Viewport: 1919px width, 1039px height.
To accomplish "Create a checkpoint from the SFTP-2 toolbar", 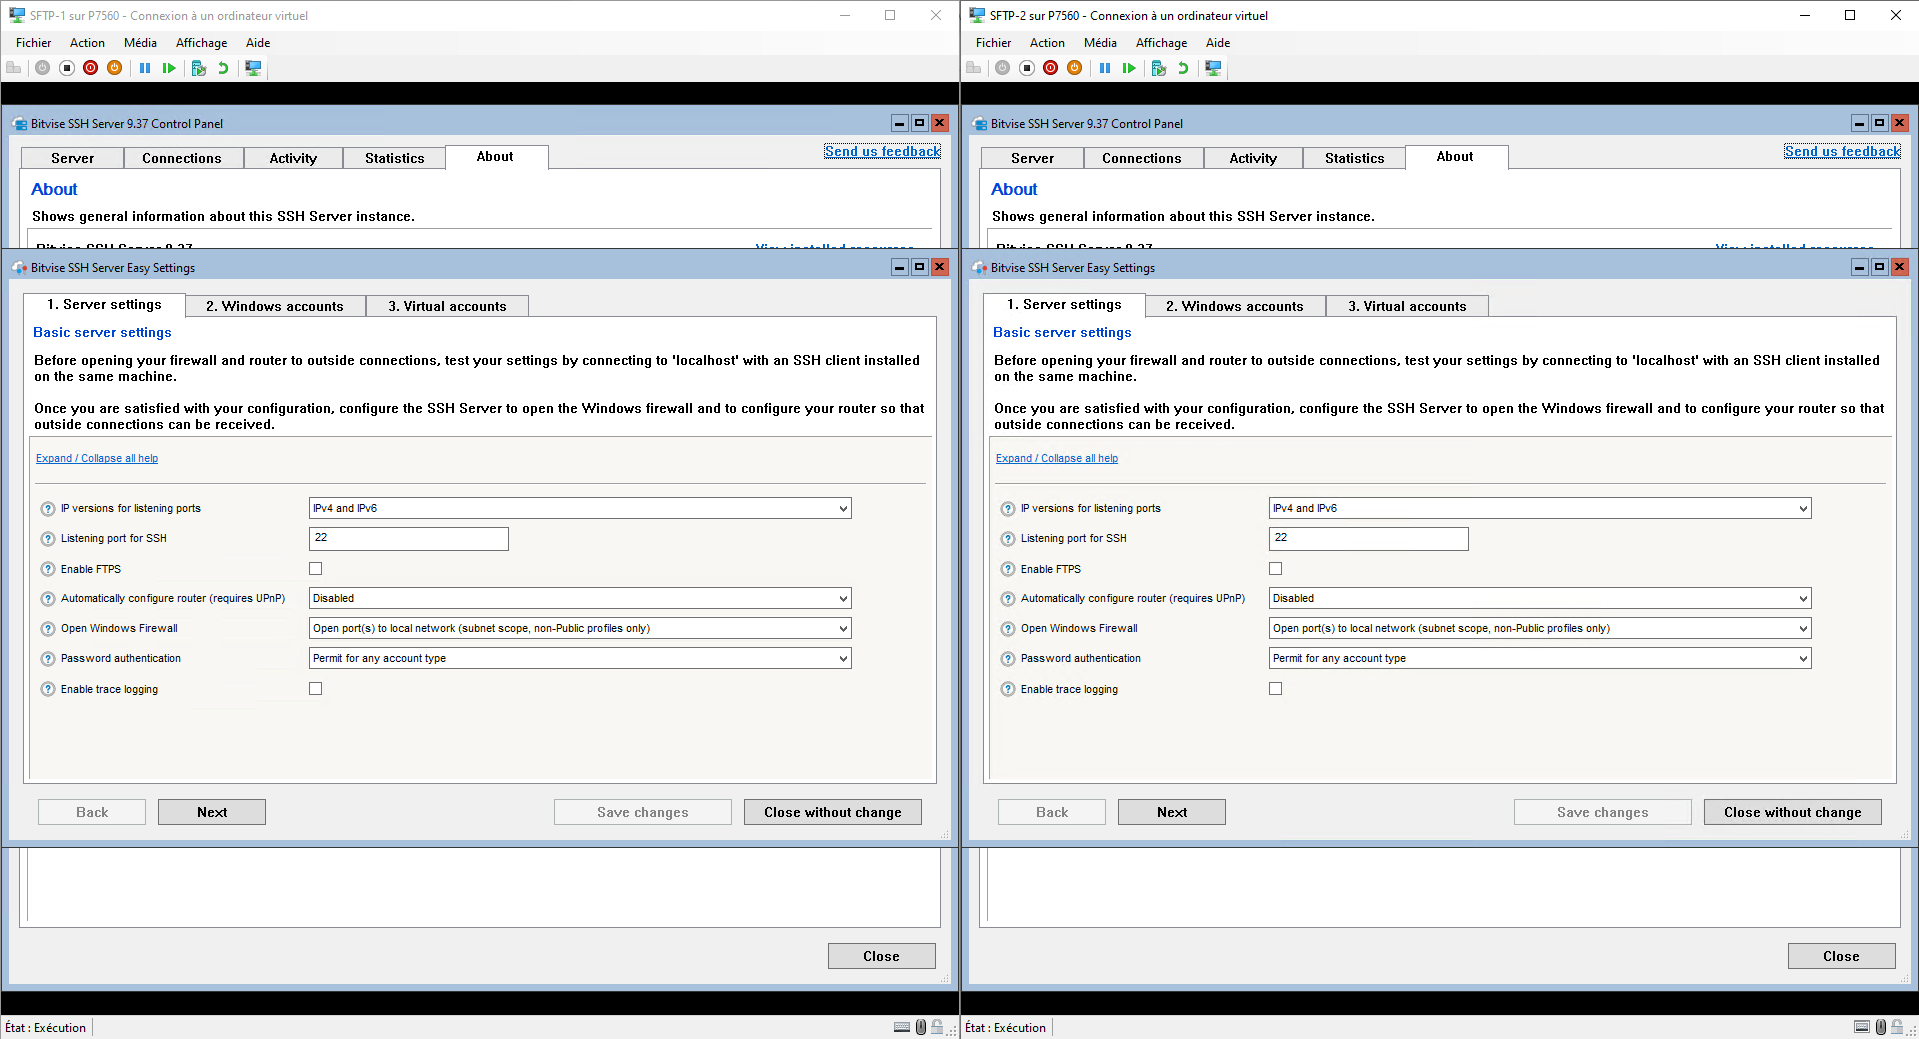I will pyautogui.click(x=1159, y=68).
